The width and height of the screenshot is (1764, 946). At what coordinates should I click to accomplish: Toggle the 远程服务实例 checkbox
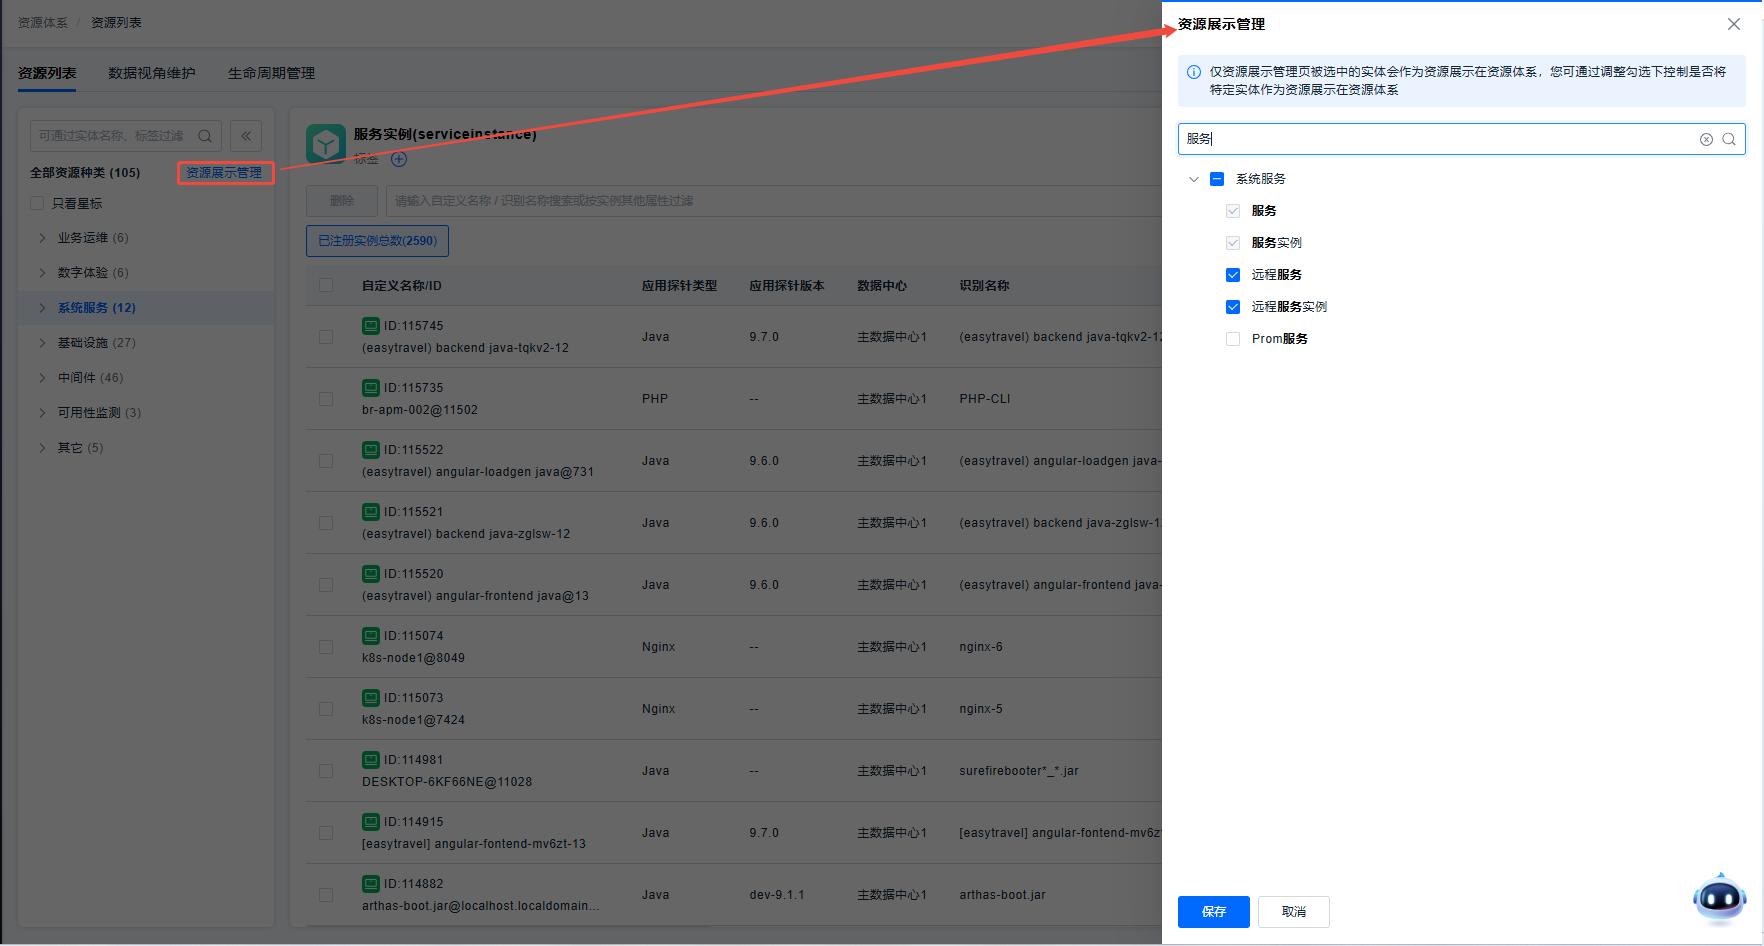(1233, 307)
